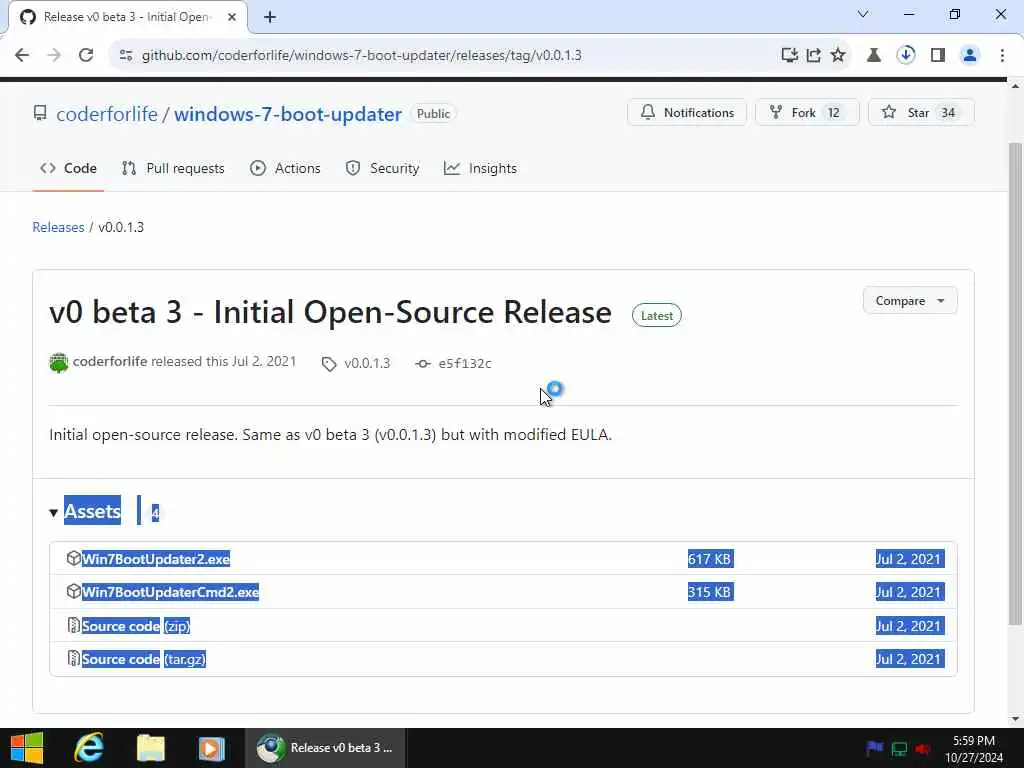
Task: Click the package icon beside Win7BootUpdaterCmd2.exe
Action: coord(73,592)
